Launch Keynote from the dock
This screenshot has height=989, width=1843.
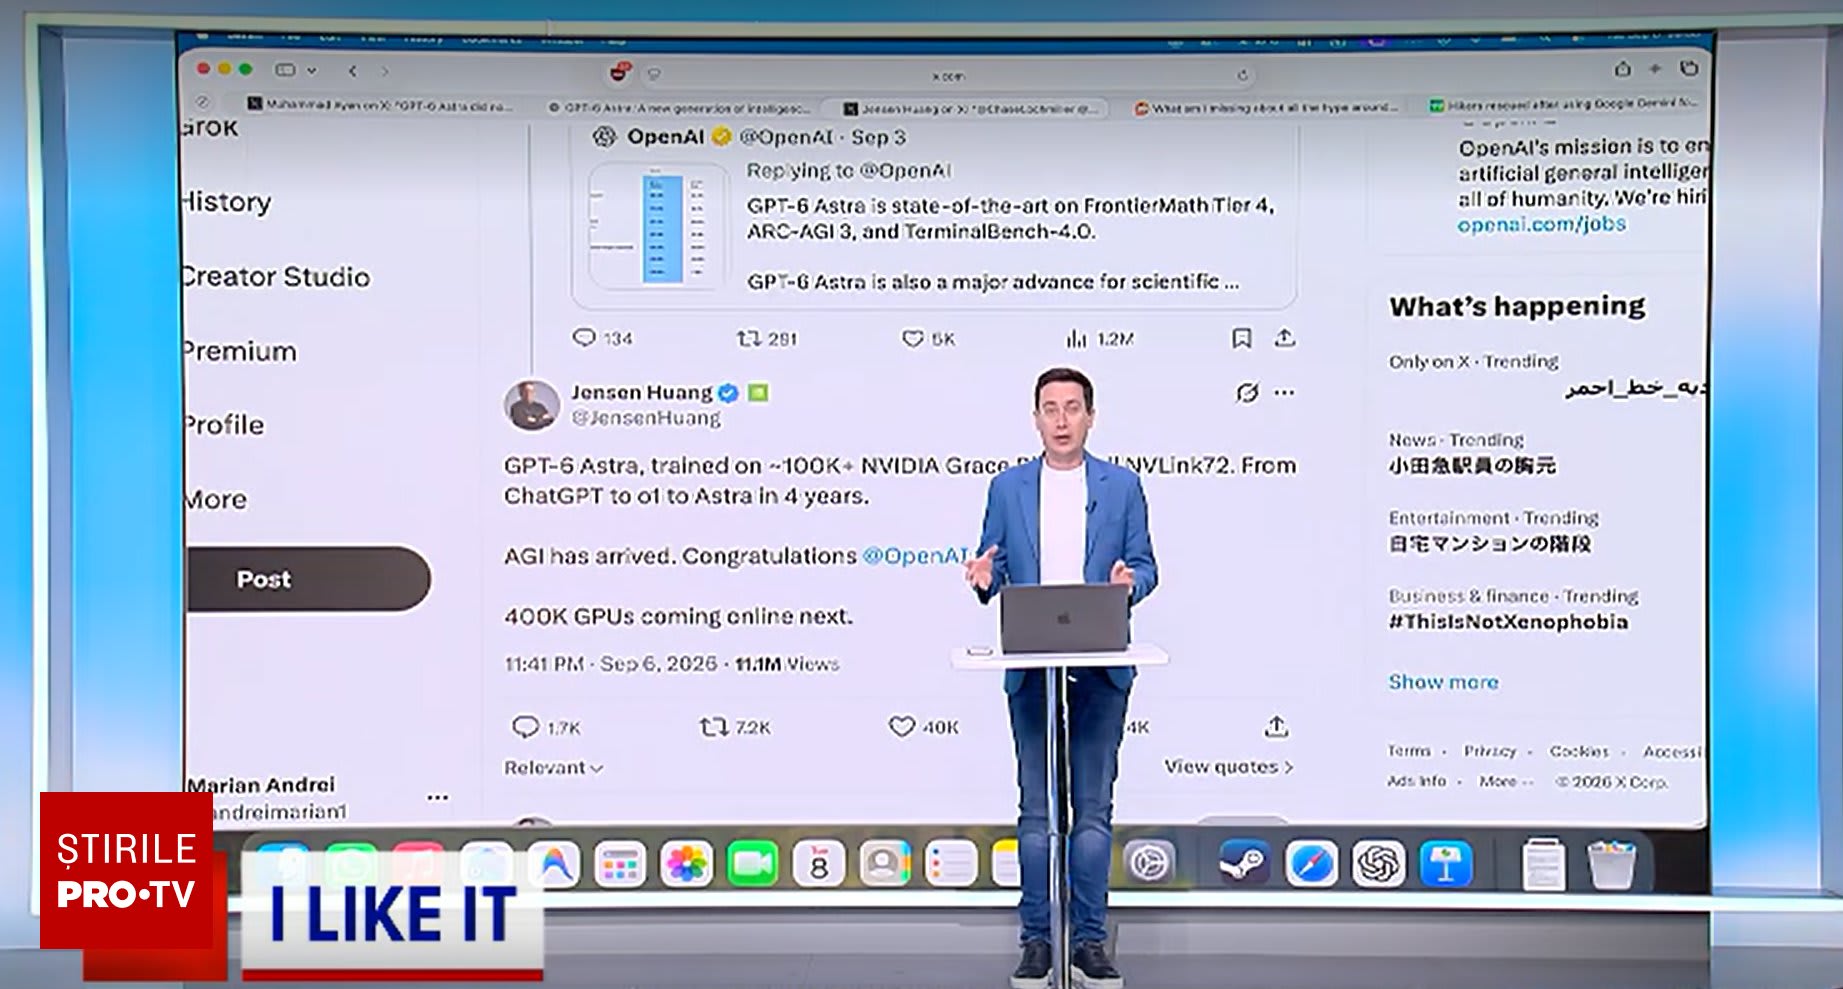[x=1445, y=863]
